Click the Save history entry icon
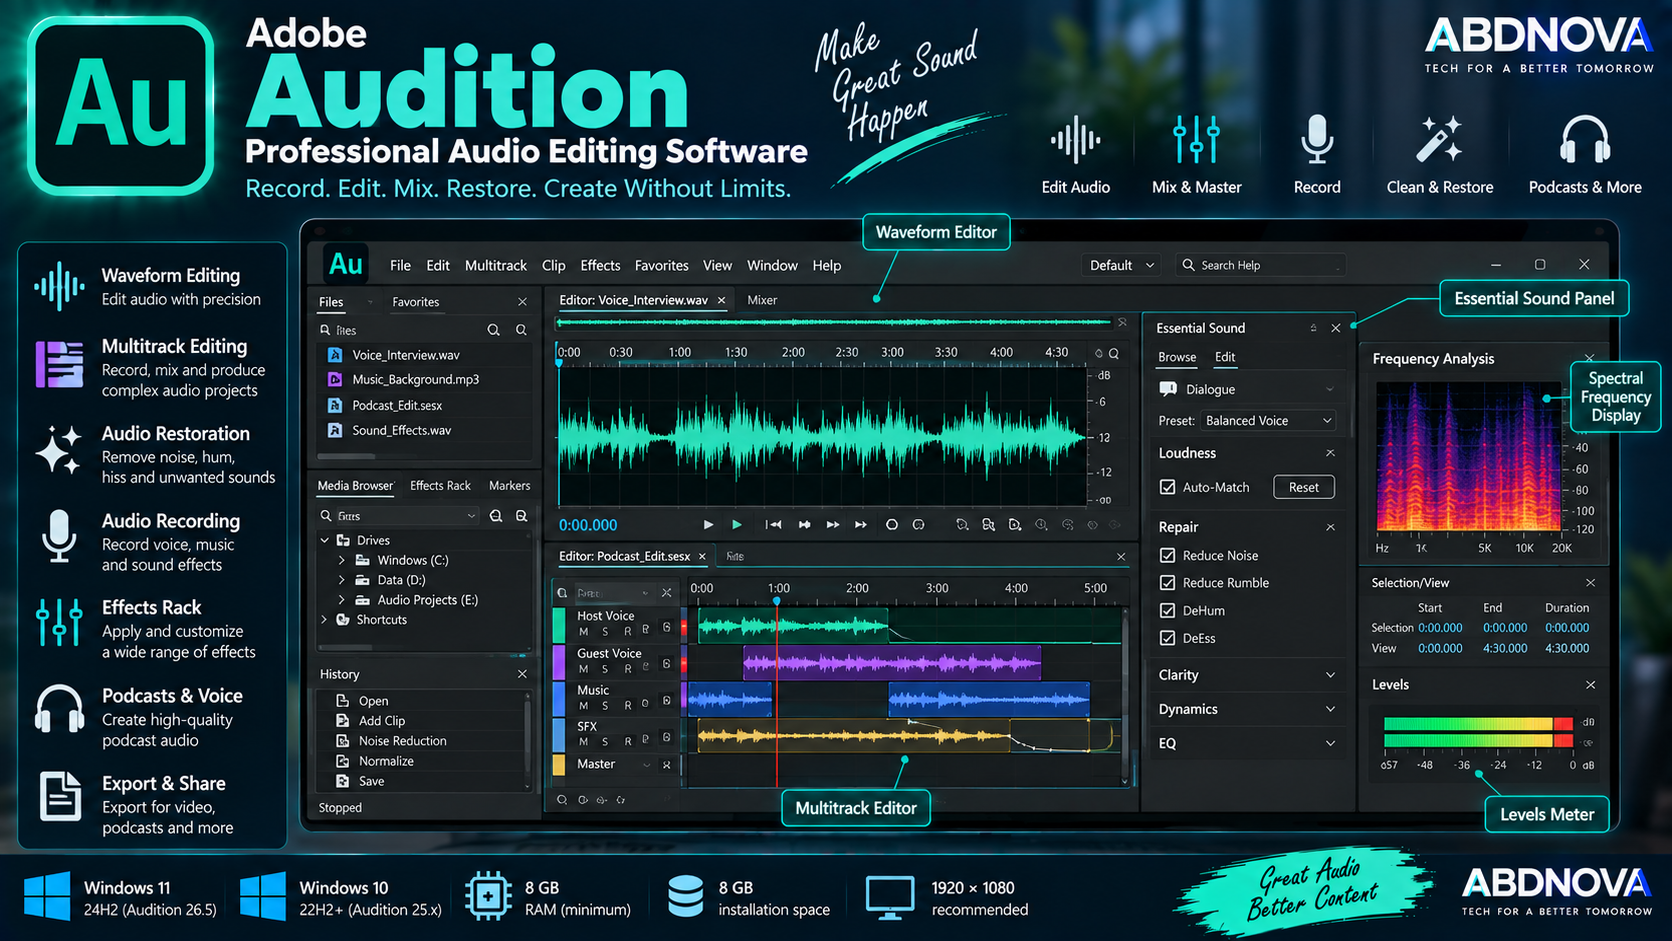 pyautogui.click(x=342, y=781)
